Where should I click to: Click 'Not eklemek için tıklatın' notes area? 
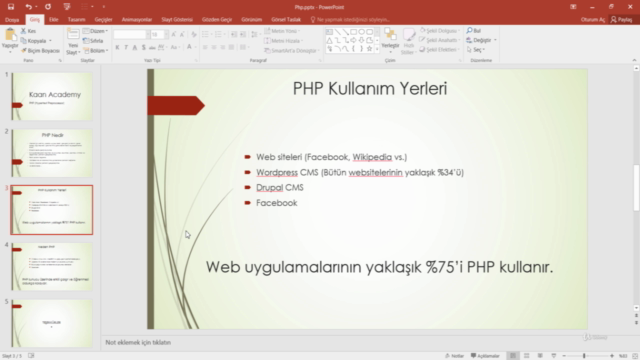coord(138,342)
